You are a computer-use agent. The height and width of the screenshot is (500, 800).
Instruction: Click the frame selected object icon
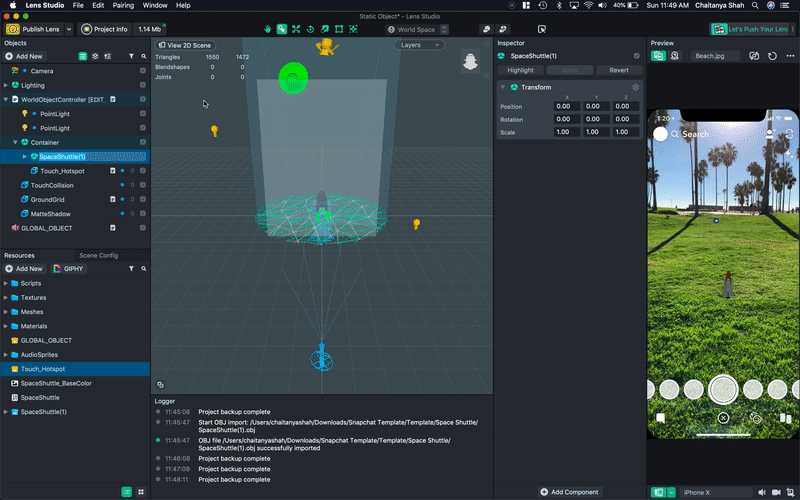pyautogui.click(x=353, y=29)
